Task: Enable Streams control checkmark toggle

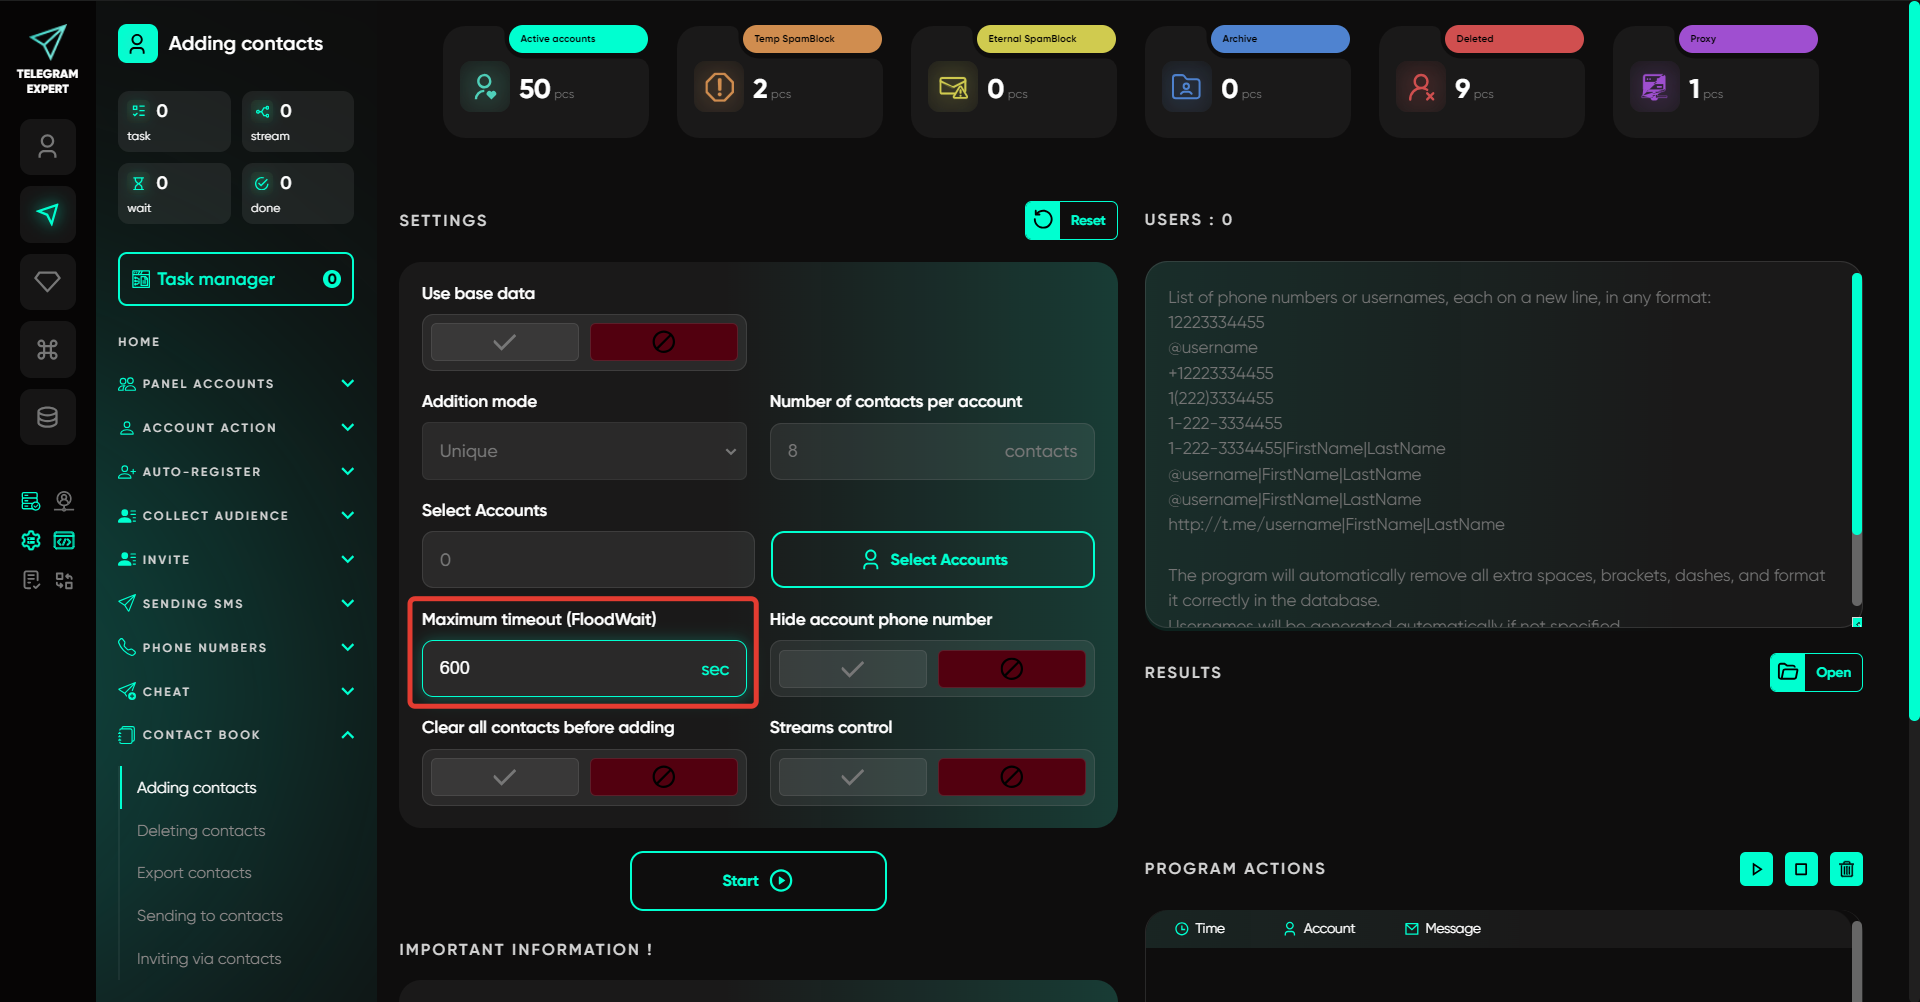Action: (852, 777)
